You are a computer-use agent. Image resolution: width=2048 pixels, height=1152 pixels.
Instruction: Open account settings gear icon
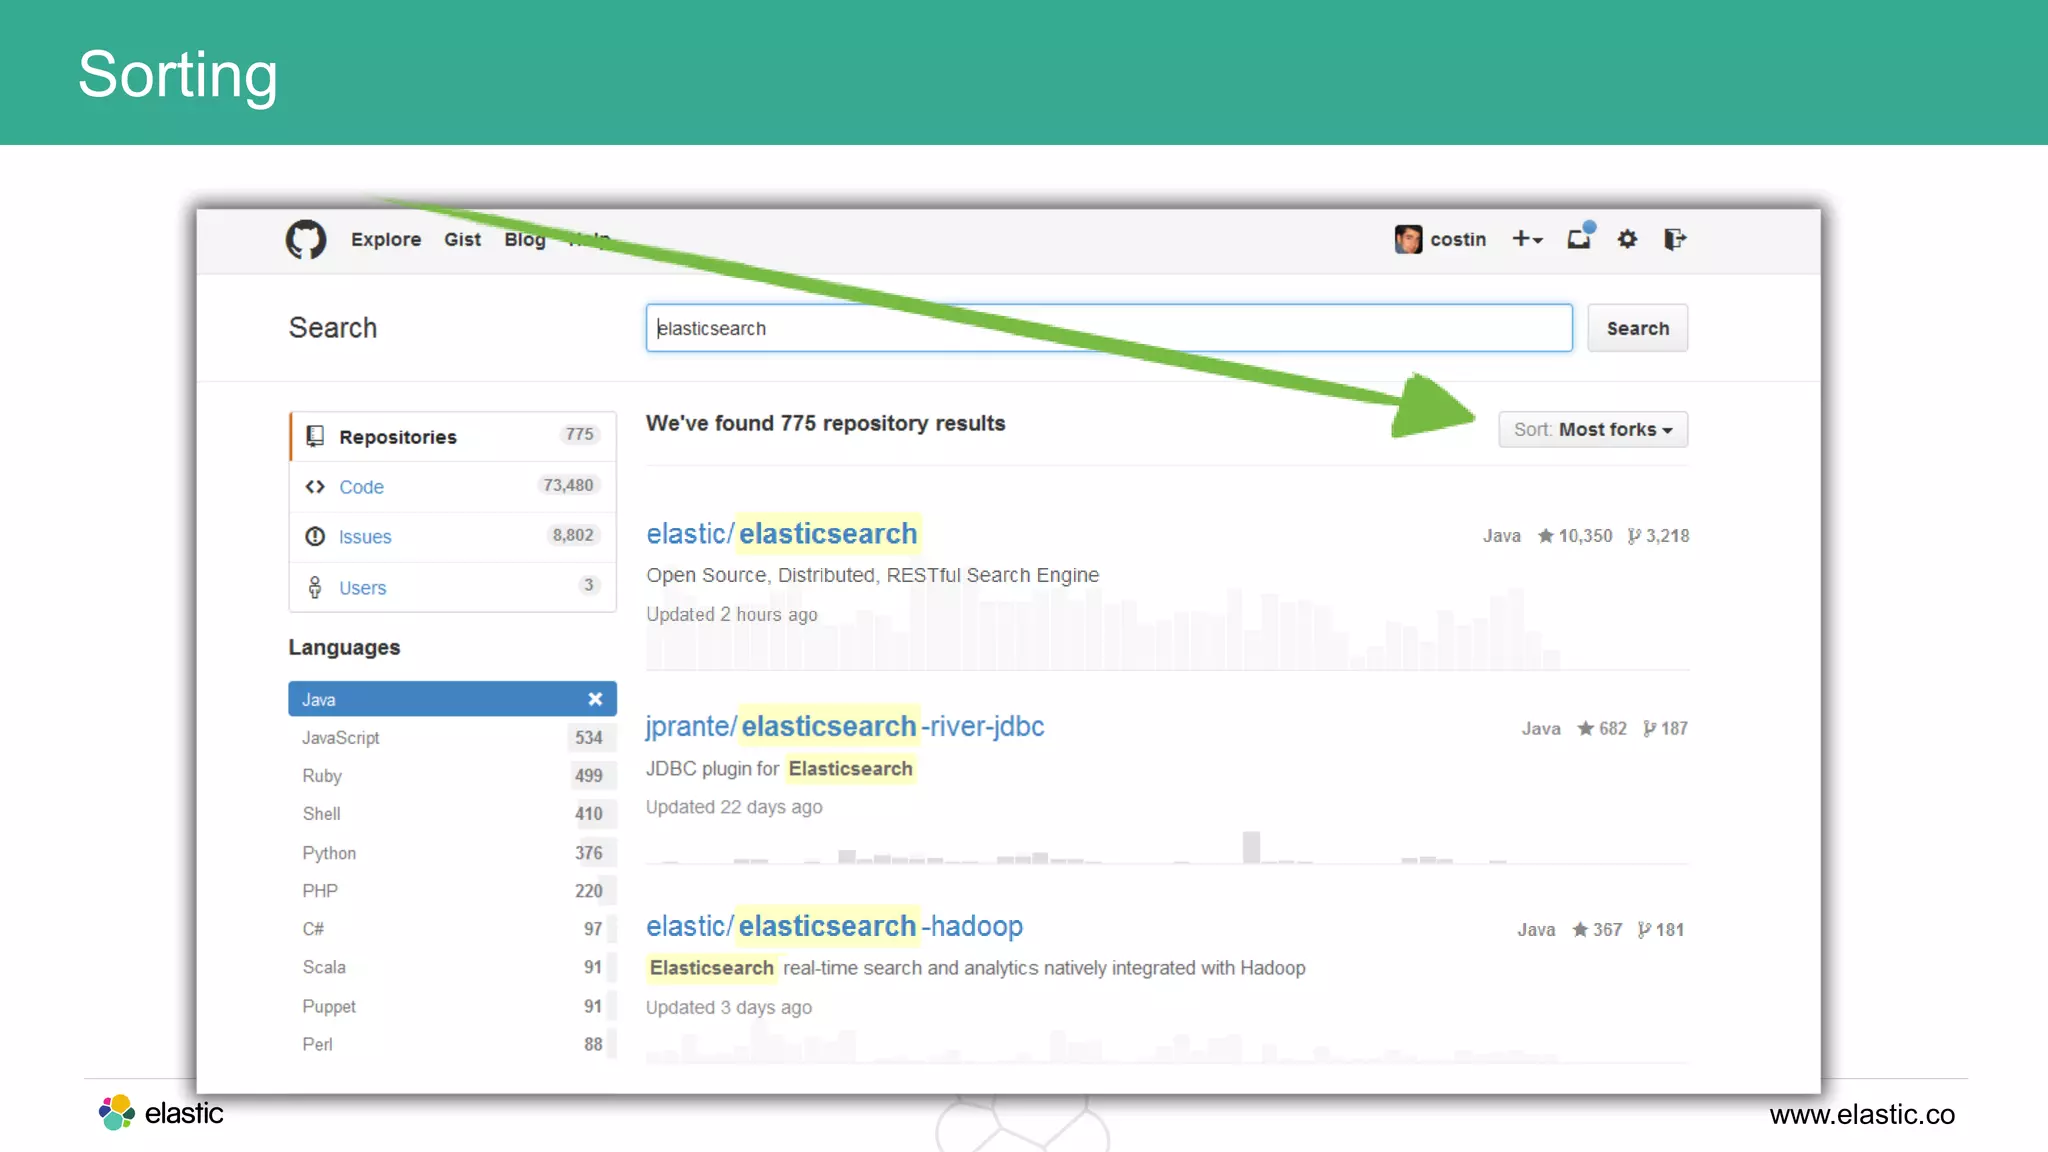pos(1627,239)
